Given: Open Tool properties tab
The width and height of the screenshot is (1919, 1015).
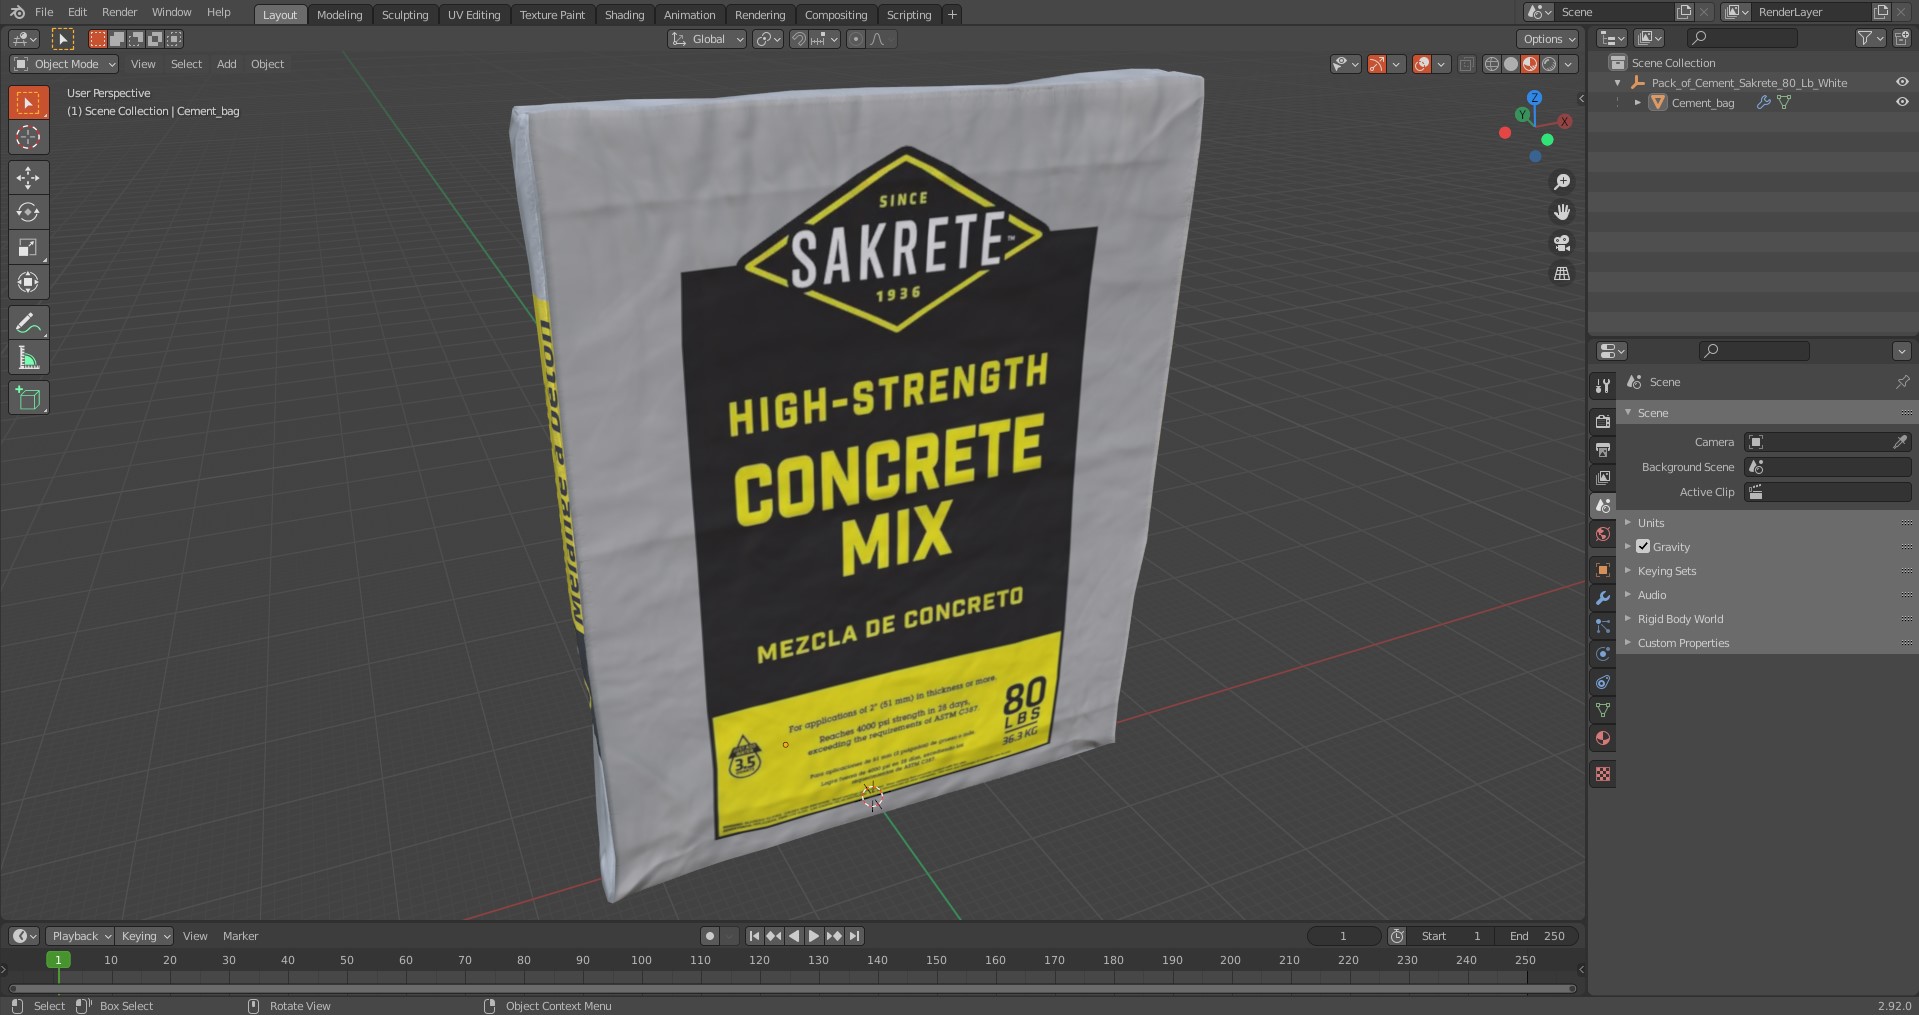Looking at the screenshot, I should click(x=1603, y=386).
